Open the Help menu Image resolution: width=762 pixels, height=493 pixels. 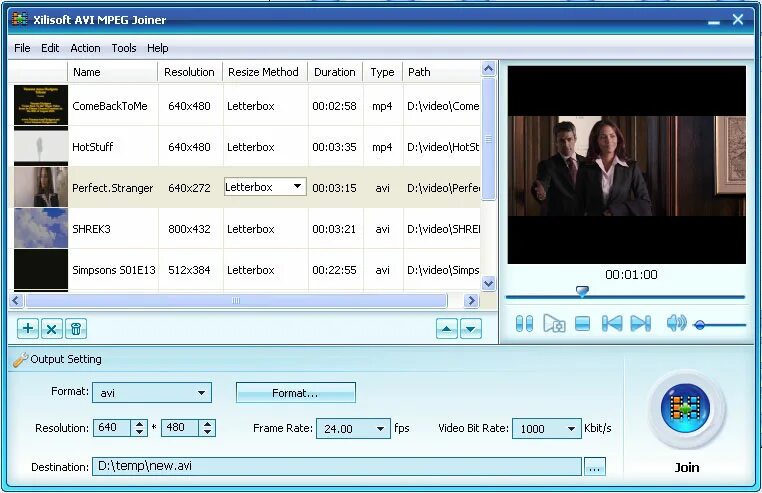157,48
